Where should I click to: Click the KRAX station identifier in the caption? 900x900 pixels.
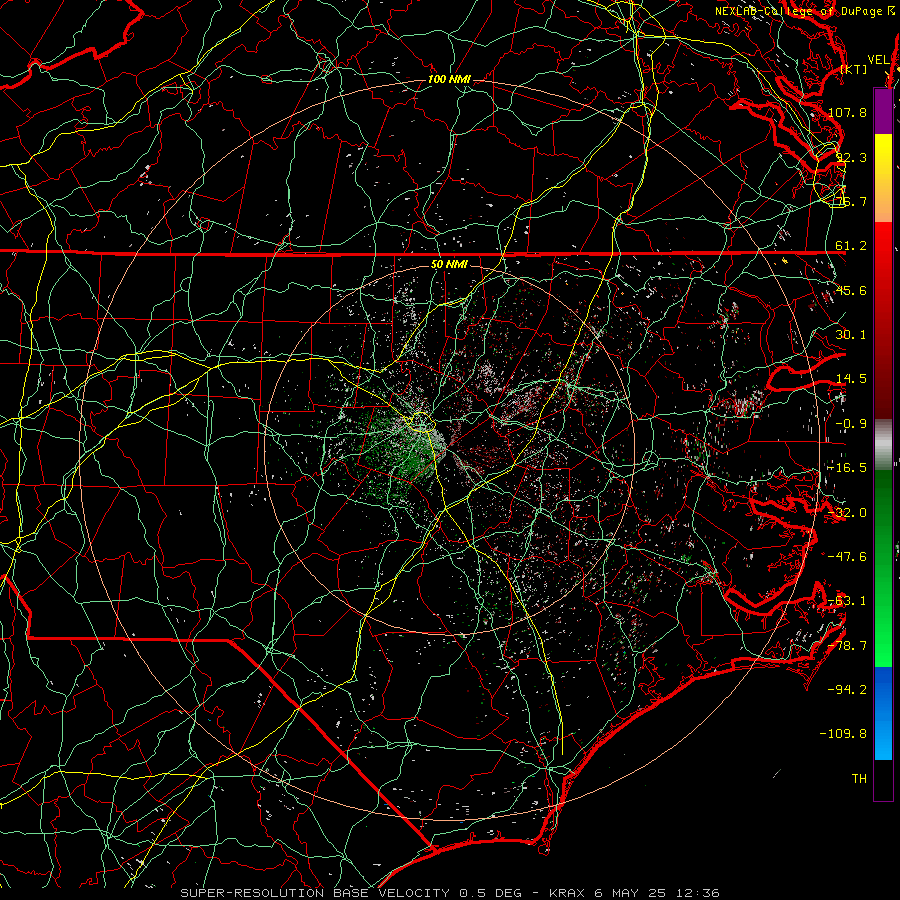[x=567, y=893]
